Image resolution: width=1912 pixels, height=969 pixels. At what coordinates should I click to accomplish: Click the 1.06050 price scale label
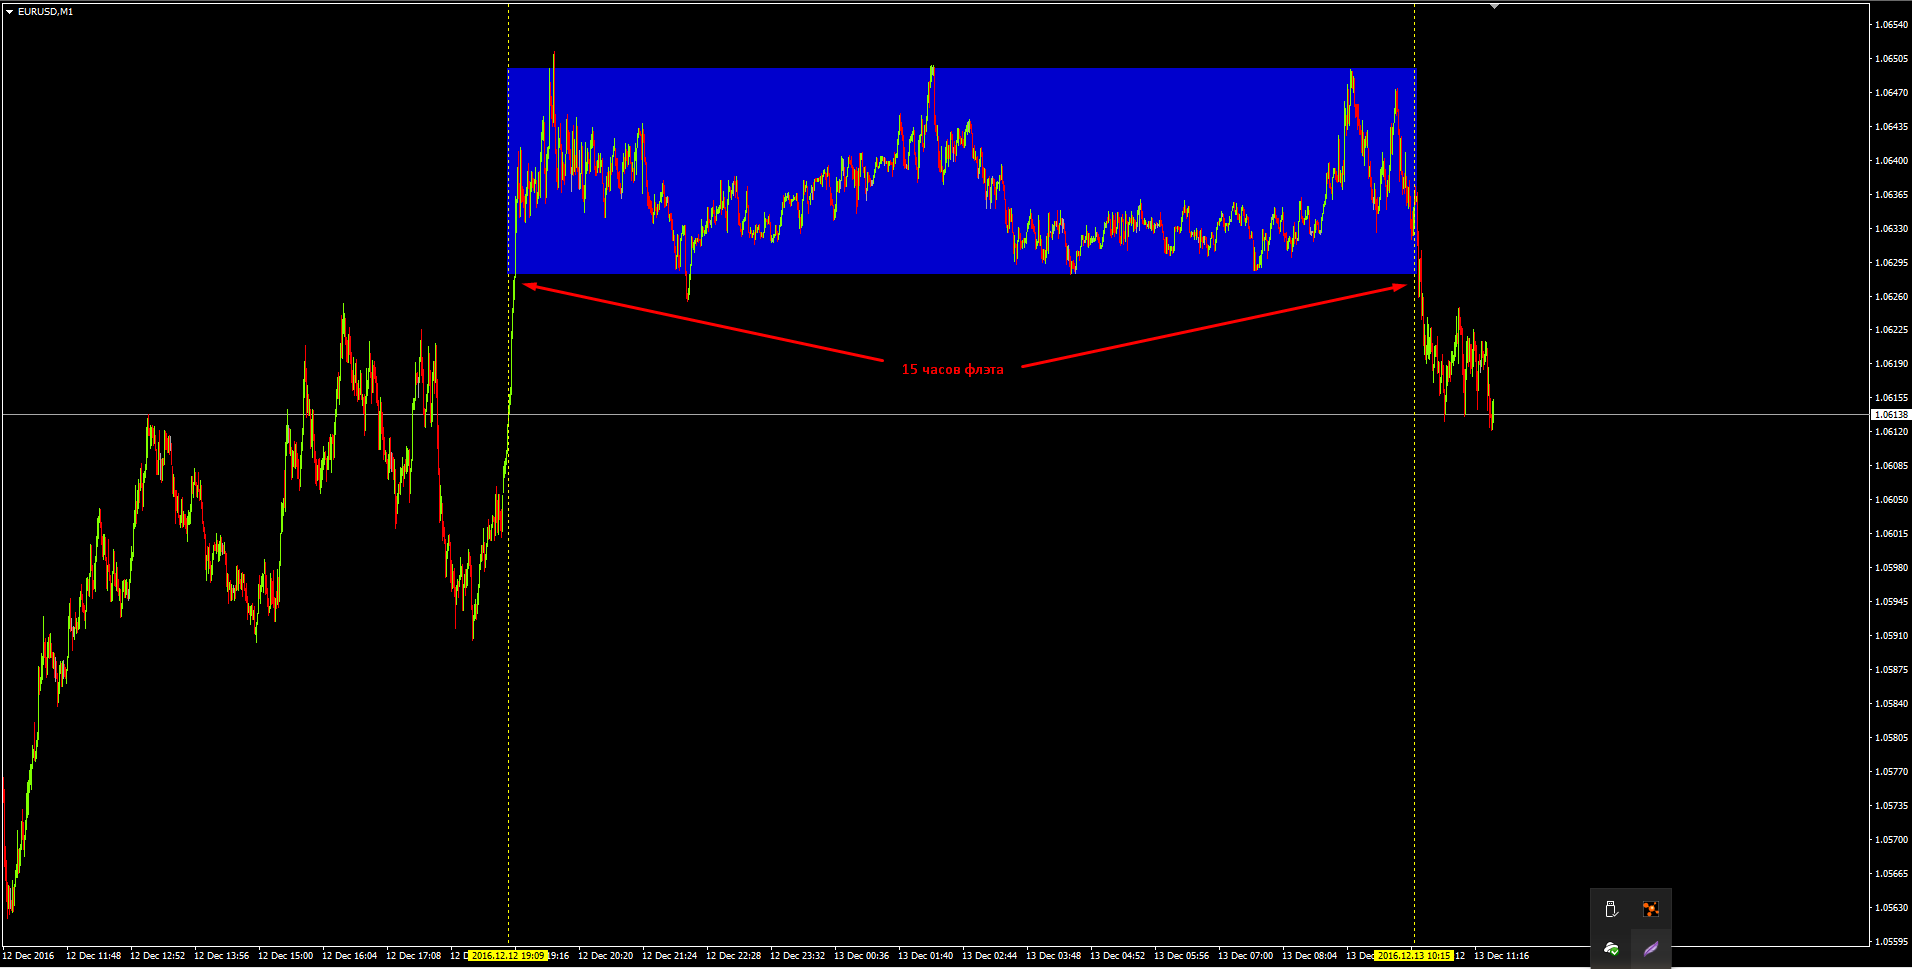point(1891,500)
